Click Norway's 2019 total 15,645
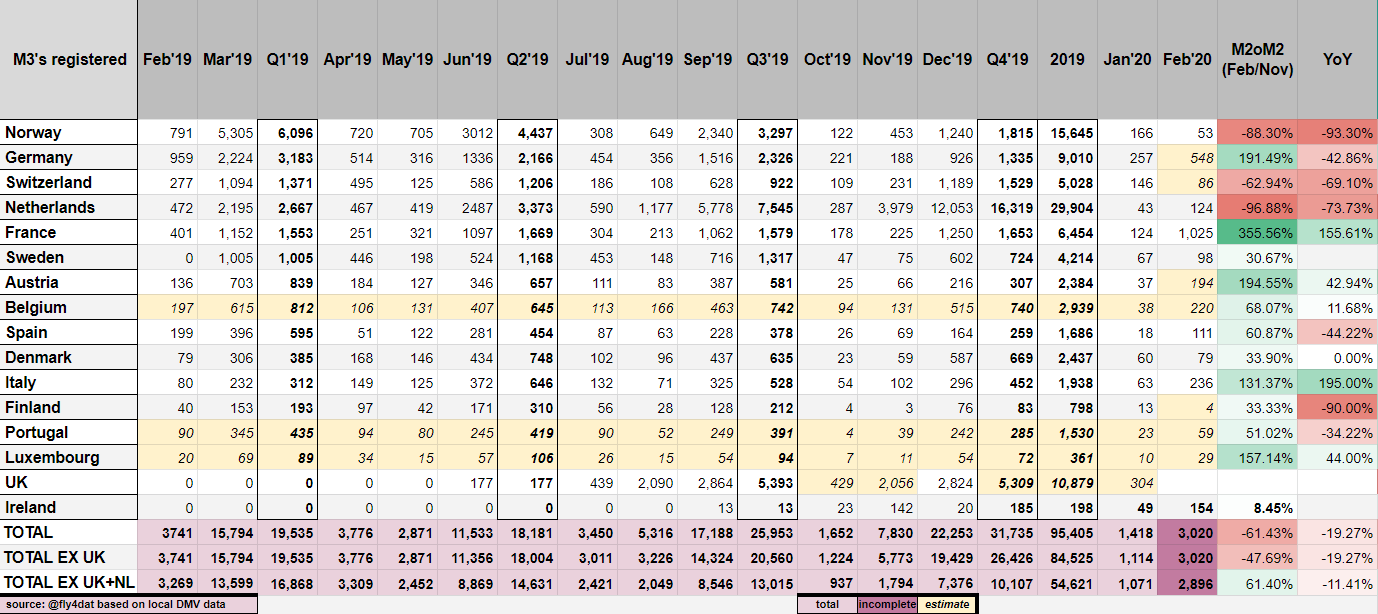The height and width of the screenshot is (614, 1378). click(1068, 132)
